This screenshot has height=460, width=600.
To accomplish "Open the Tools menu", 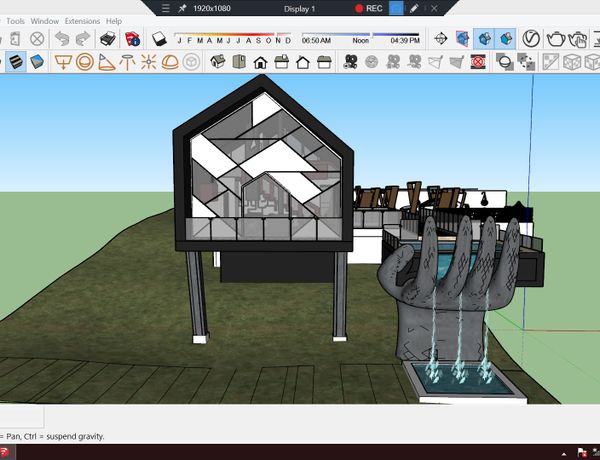I will (15, 20).
